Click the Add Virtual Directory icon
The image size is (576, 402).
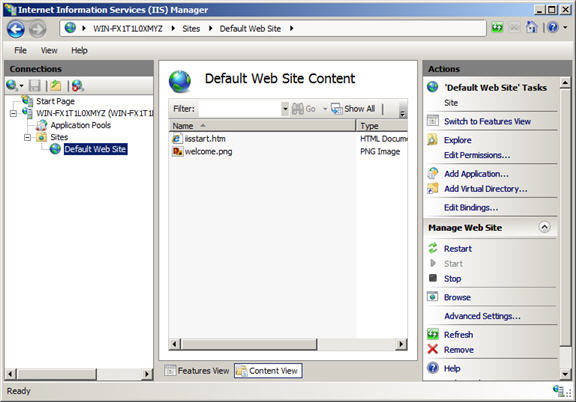point(433,189)
